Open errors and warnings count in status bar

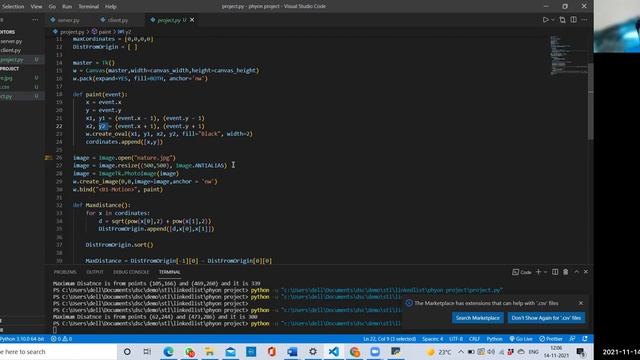pos(61,339)
